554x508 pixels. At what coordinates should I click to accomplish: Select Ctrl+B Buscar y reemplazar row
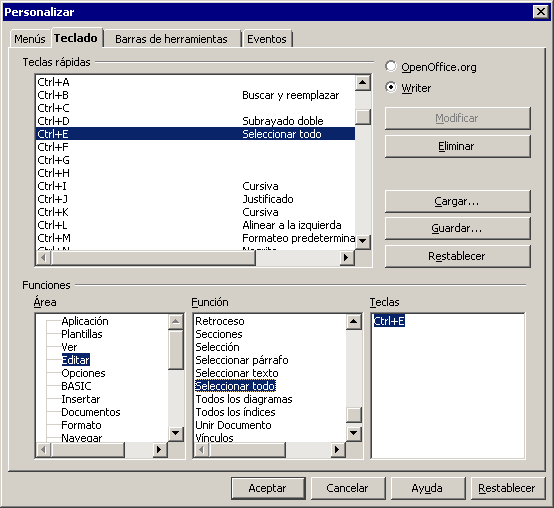point(195,95)
